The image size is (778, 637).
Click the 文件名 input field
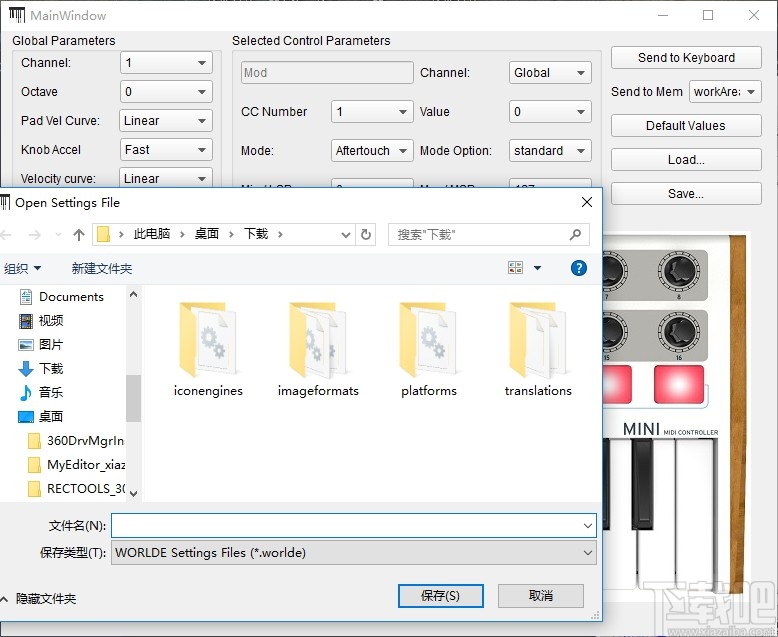[x=345, y=525]
